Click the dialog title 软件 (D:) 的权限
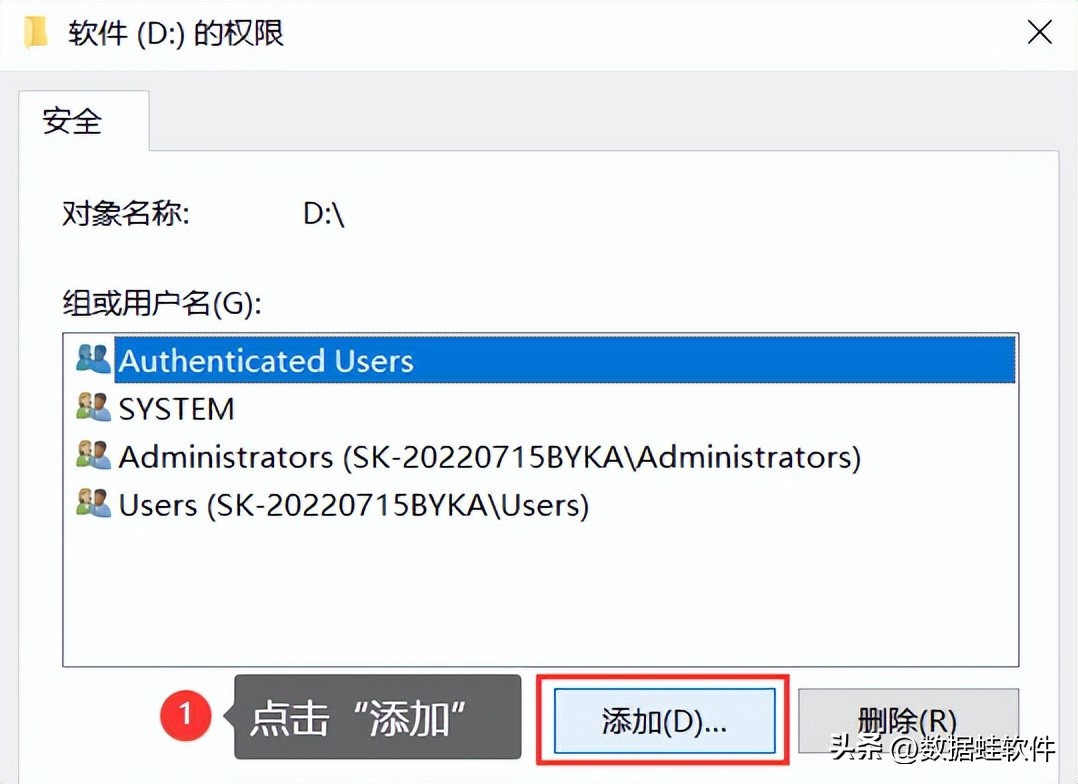Viewport: 1078px width, 784px height. [177, 33]
